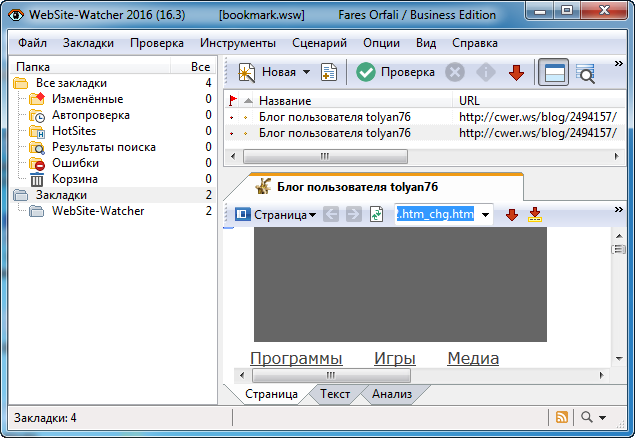Open the Новая dropdown arrow
Screen dimensions: 635x438
pos(306,72)
